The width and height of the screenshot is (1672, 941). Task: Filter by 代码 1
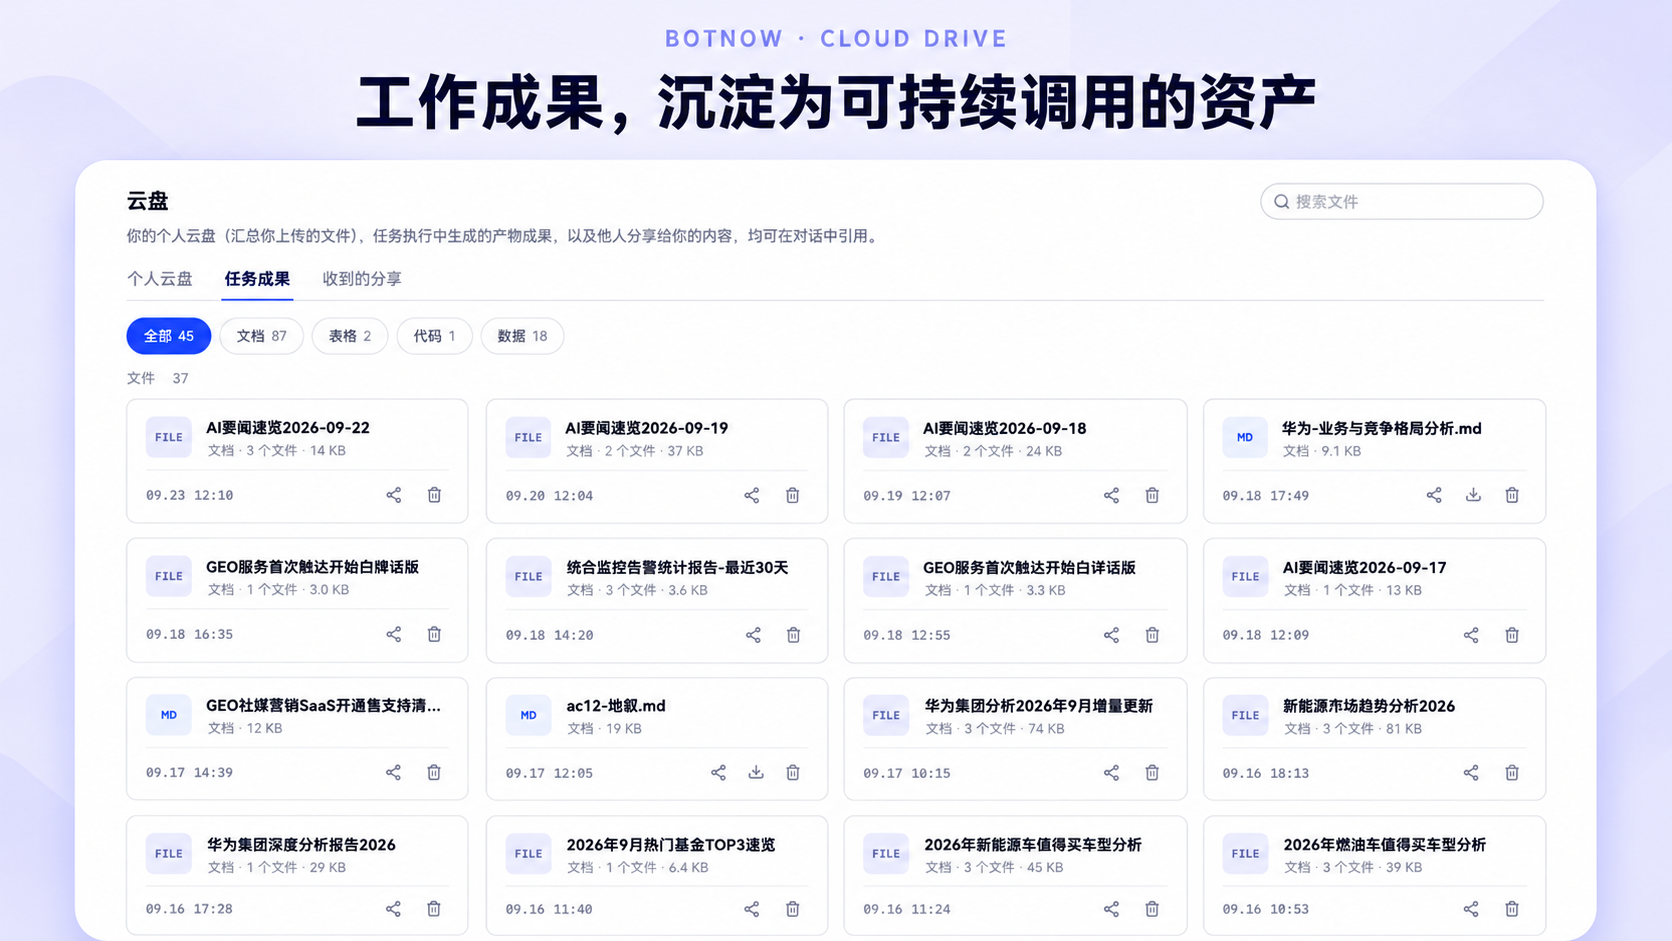(434, 336)
